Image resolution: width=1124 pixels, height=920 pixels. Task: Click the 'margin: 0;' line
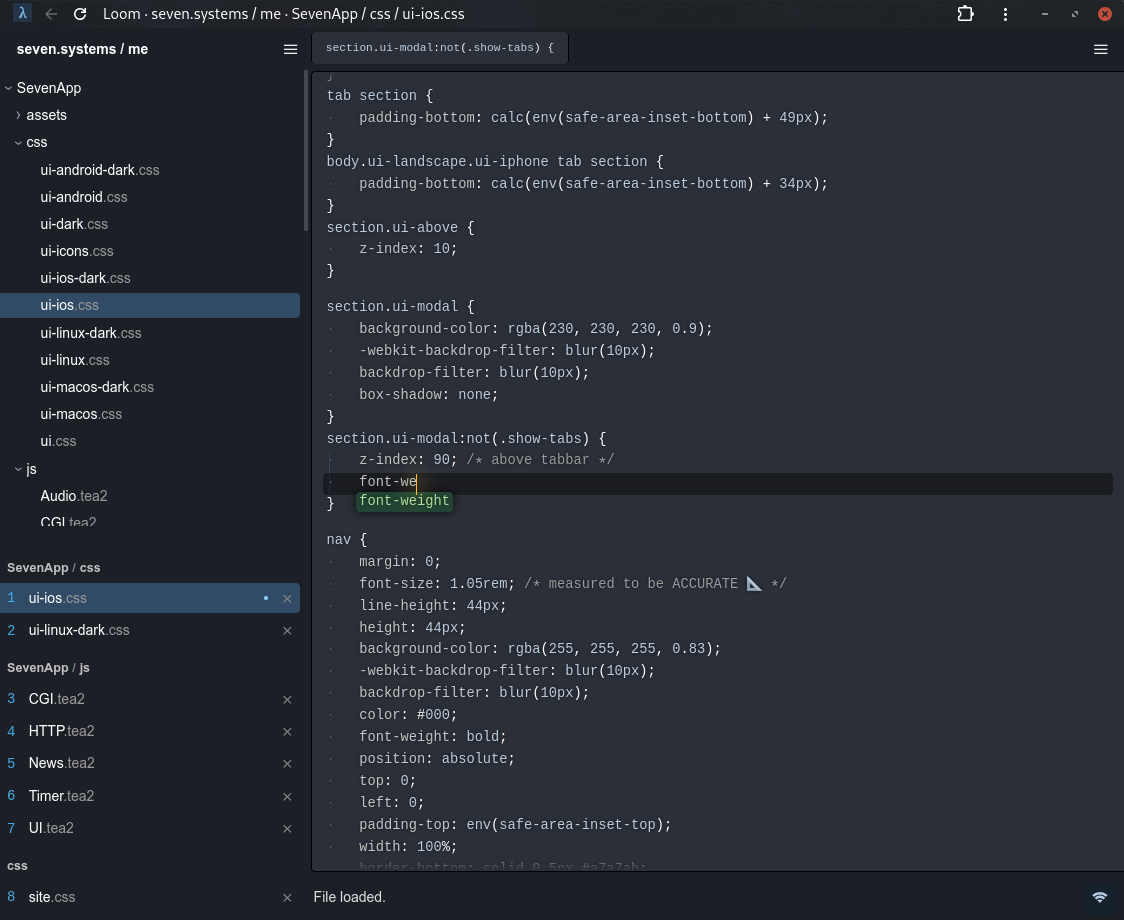pos(400,562)
